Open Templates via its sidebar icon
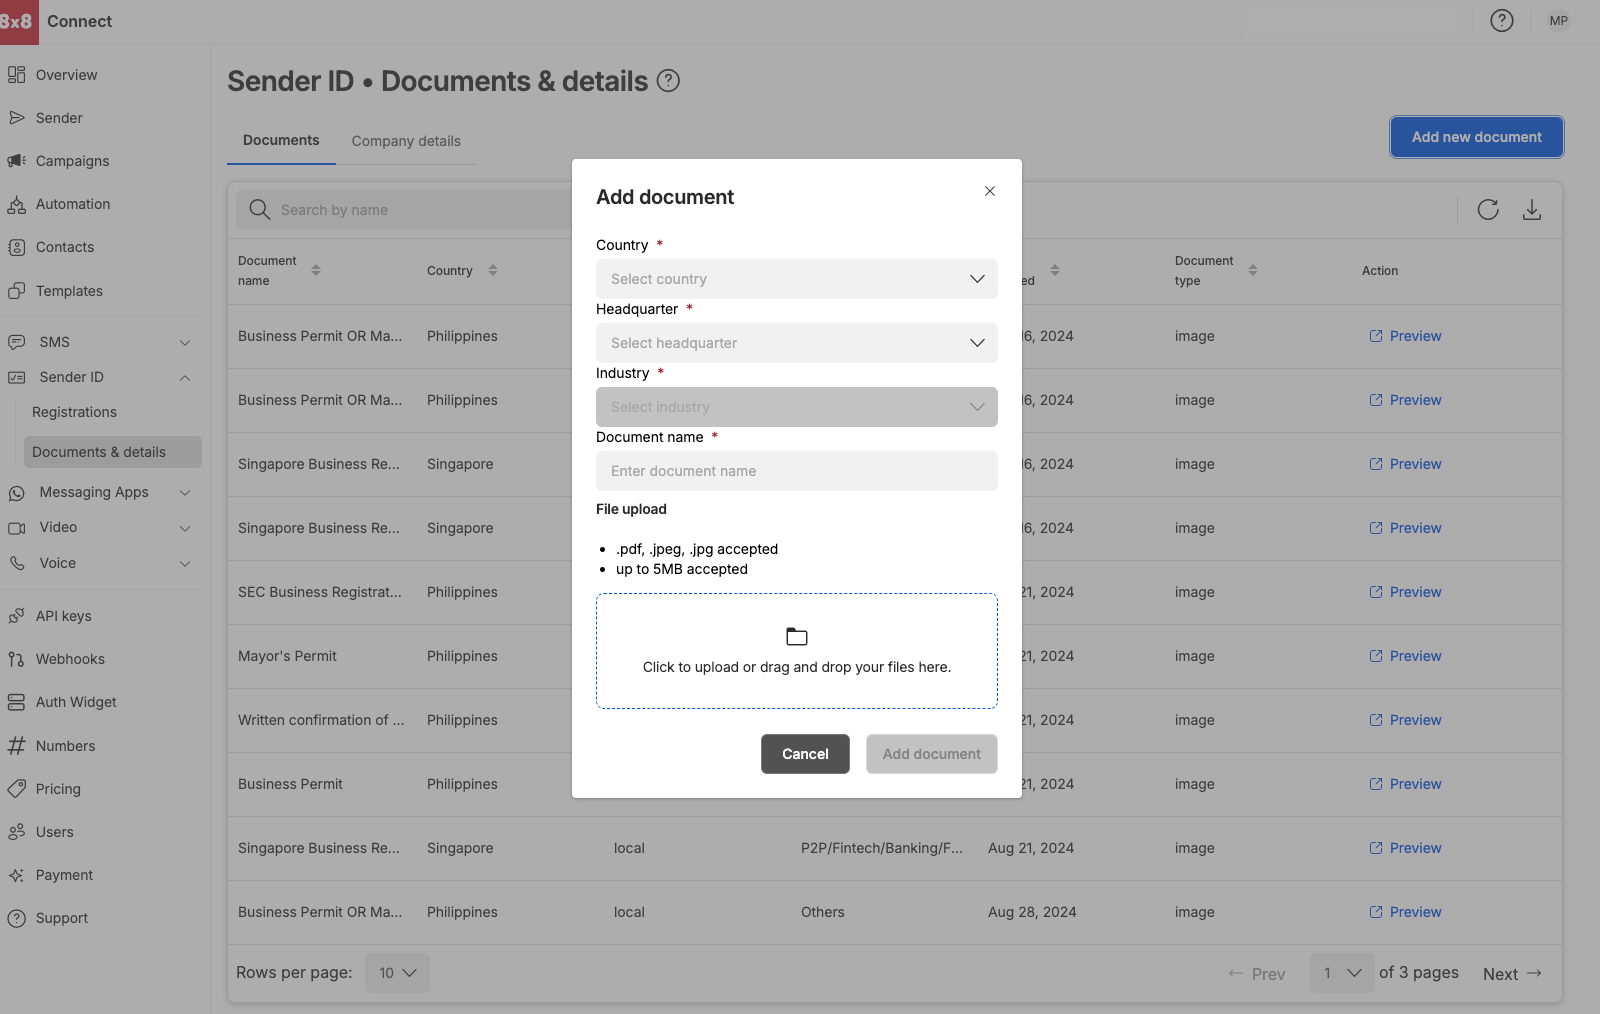The height and width of the screenshot is (1014, 1600). 17,290
